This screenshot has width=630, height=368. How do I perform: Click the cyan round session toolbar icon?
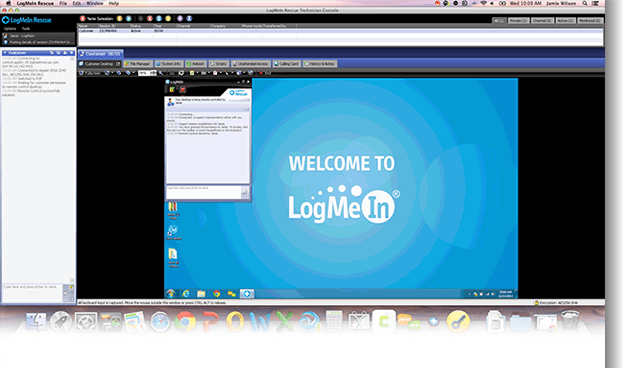coord(129,18)
